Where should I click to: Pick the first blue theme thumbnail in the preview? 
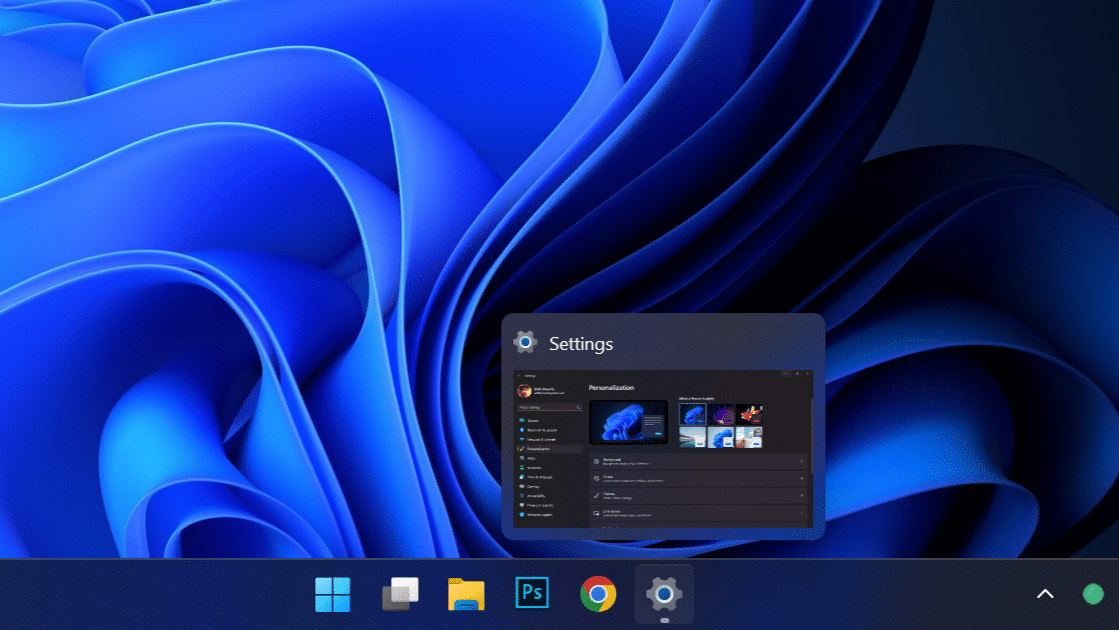[x=692, y=414]
